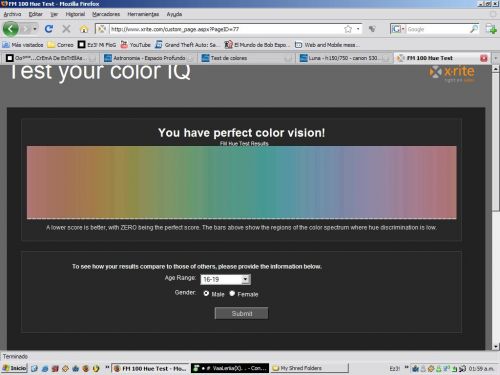Click the Ez3! language bar label

[395, 368]
